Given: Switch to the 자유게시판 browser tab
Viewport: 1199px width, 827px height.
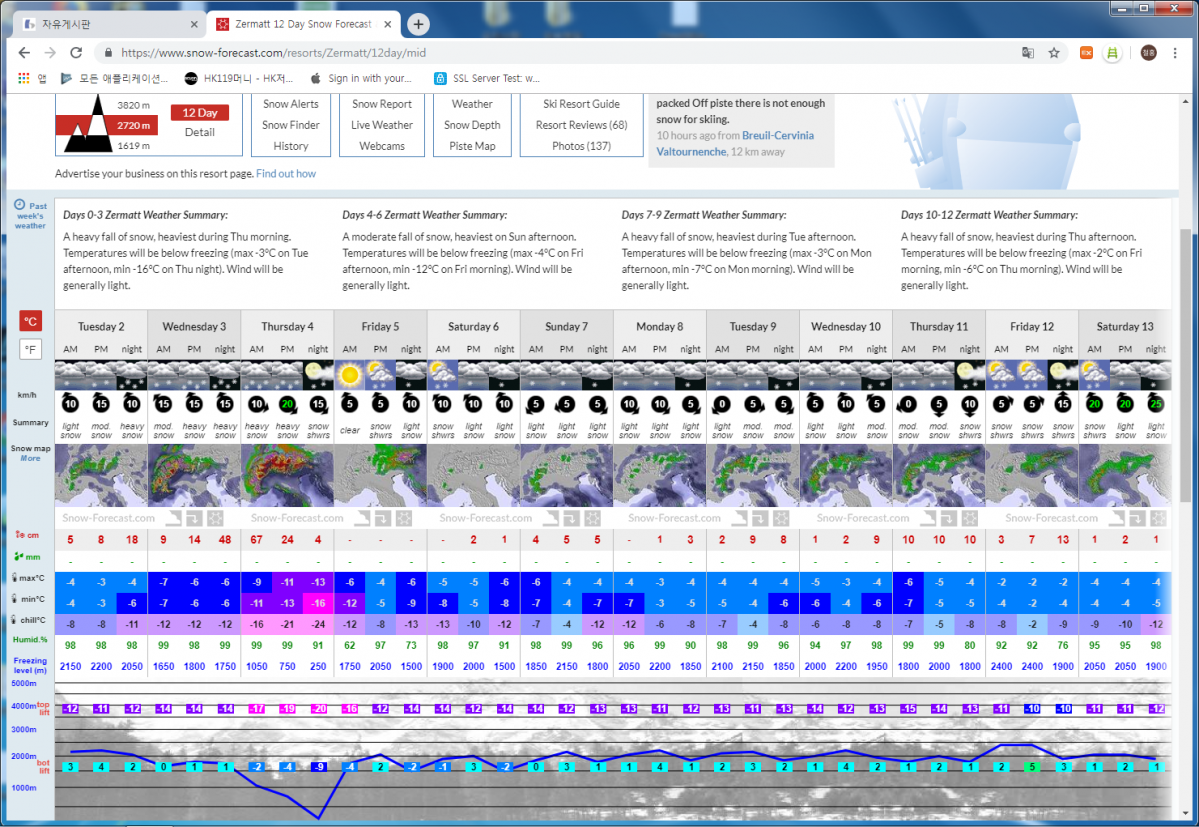Looking at the screenshot, I should tap(111, 24).
